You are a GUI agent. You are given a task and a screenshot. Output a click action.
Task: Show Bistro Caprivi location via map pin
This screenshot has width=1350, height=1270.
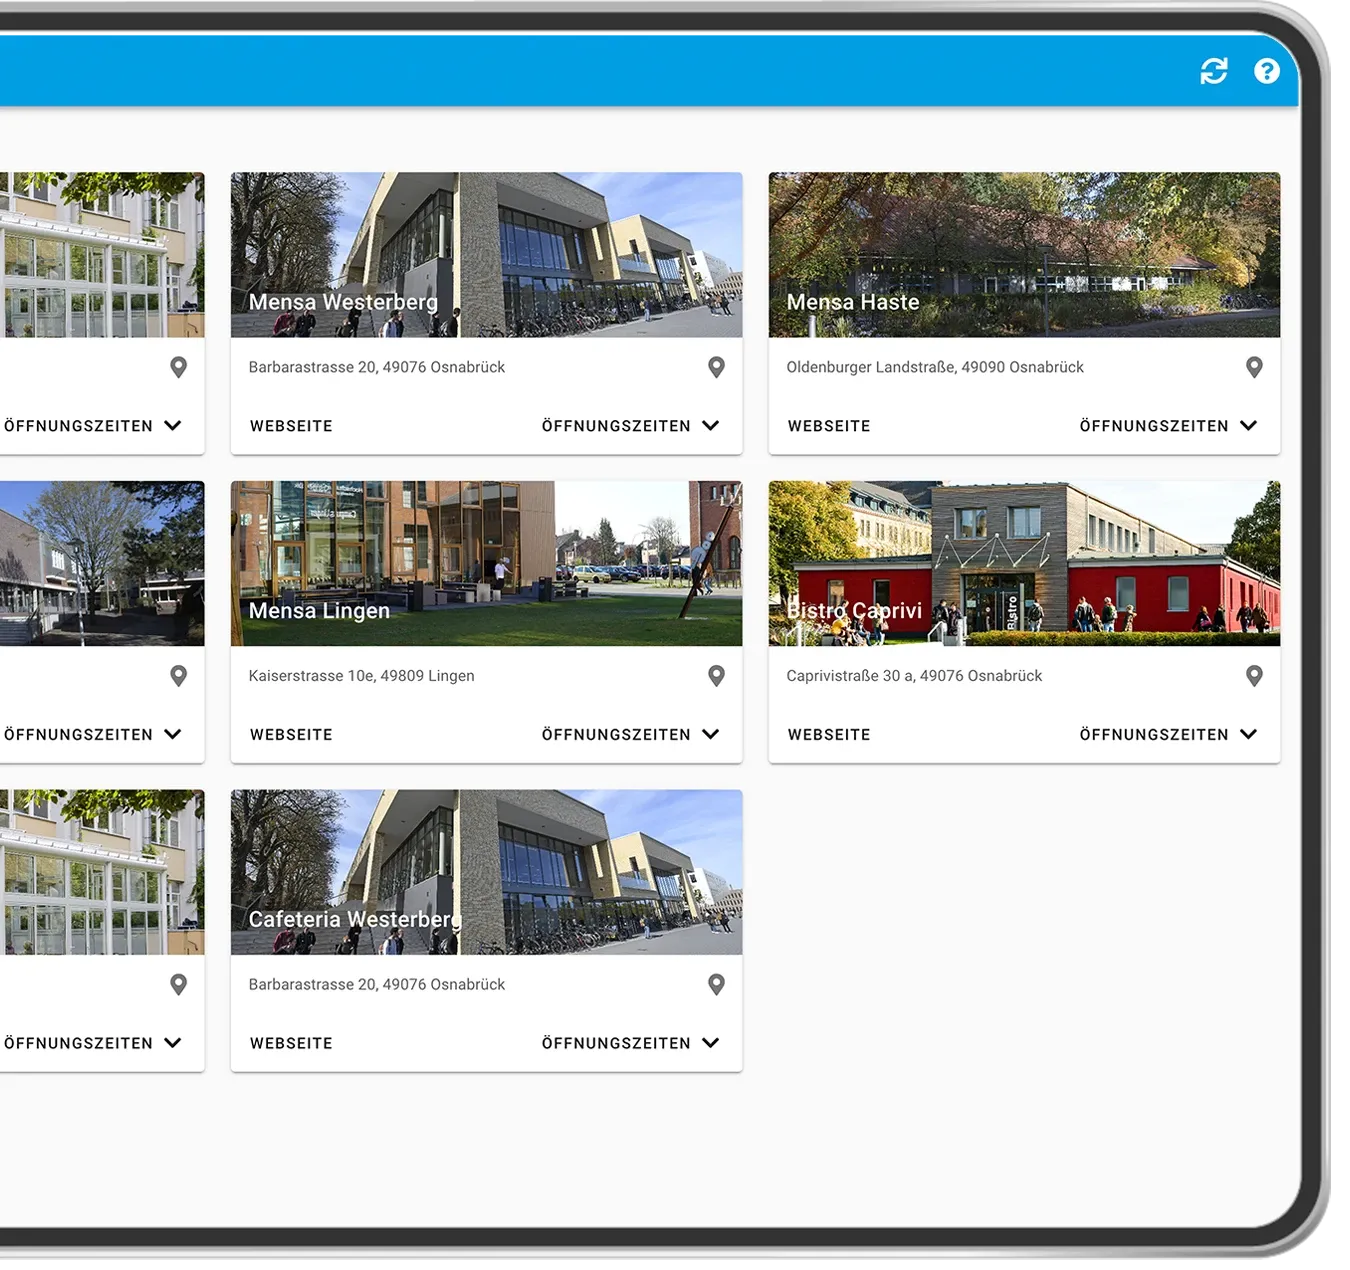pyautogui.click(x=1254, y=676)
